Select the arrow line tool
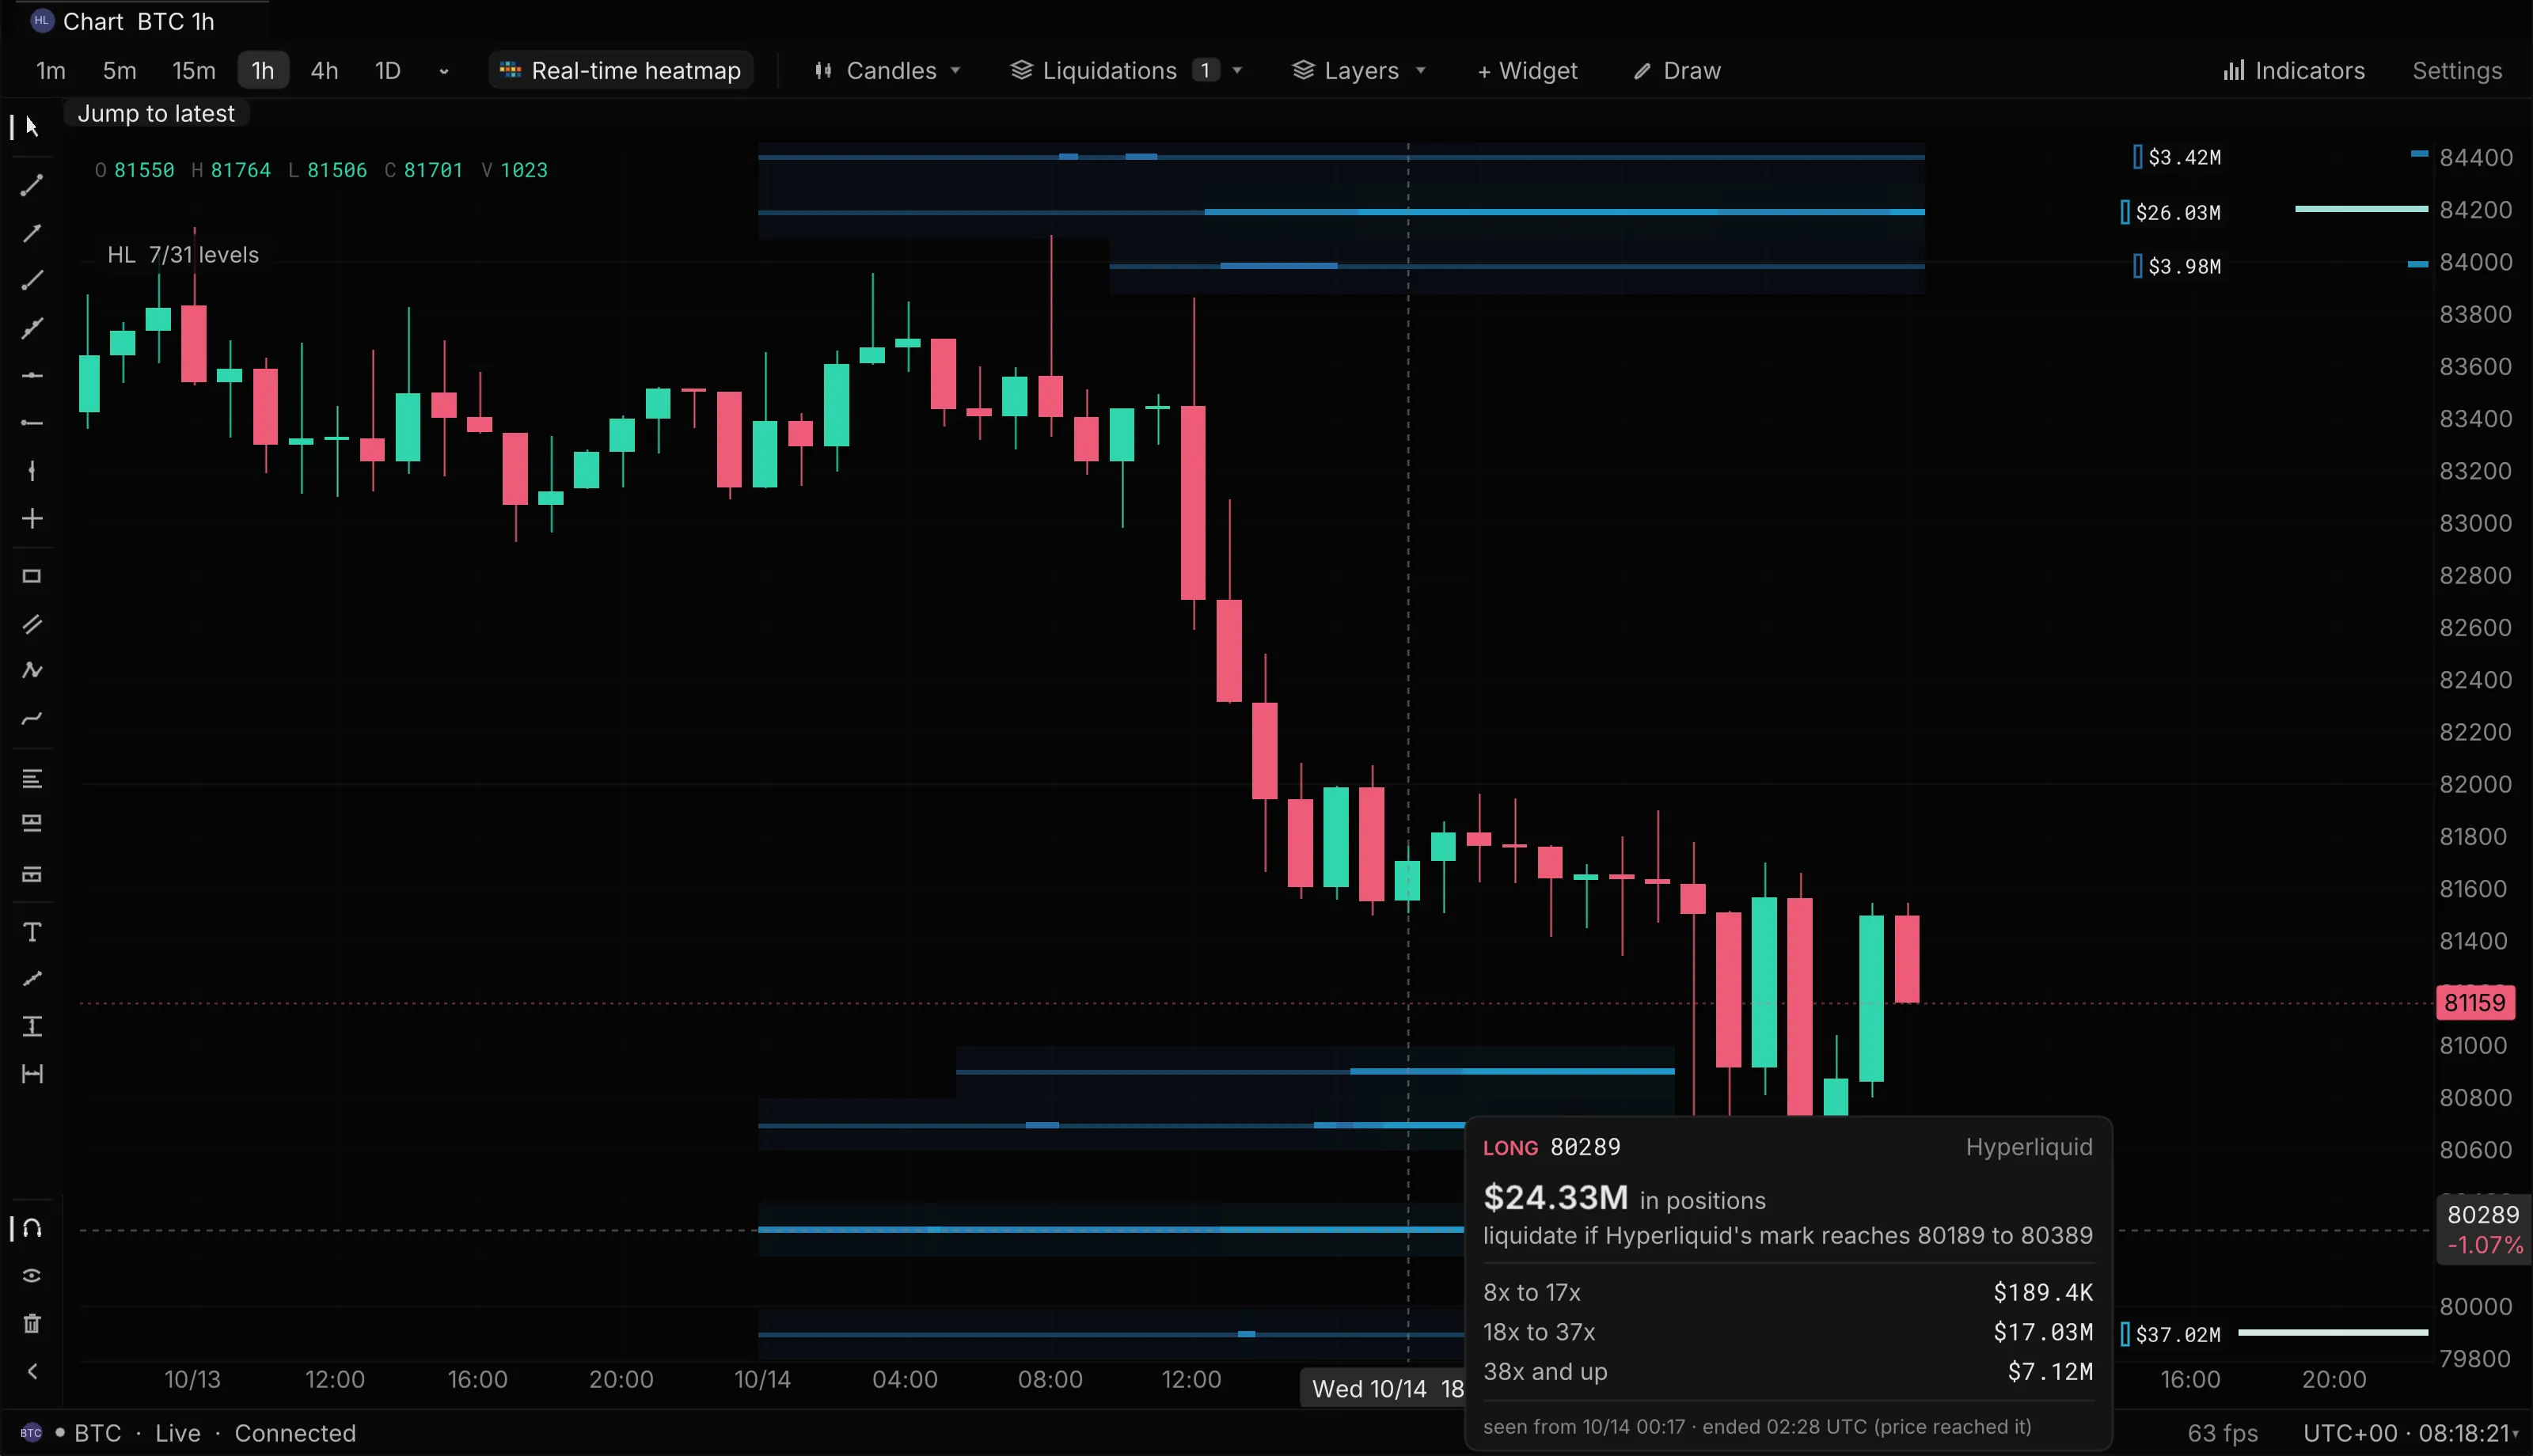 (x=32, y=233)
